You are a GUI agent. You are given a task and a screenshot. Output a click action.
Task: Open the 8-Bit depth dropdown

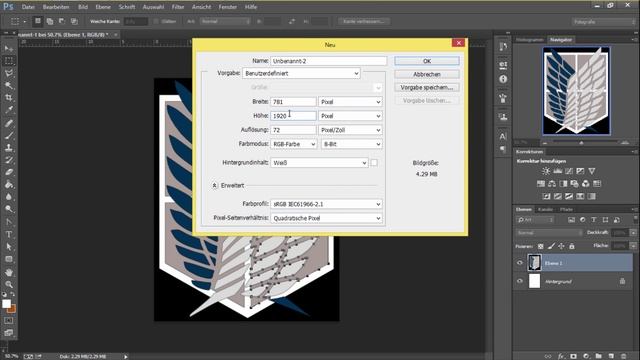coord(351,144)
